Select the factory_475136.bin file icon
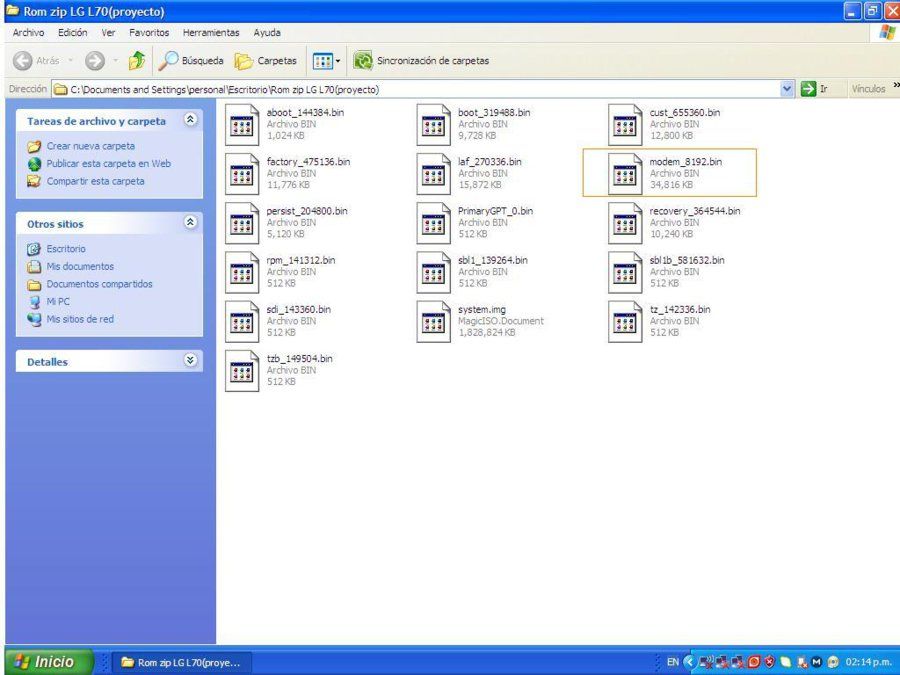Screen dimensions: 900x675 (x=242, y=174)
